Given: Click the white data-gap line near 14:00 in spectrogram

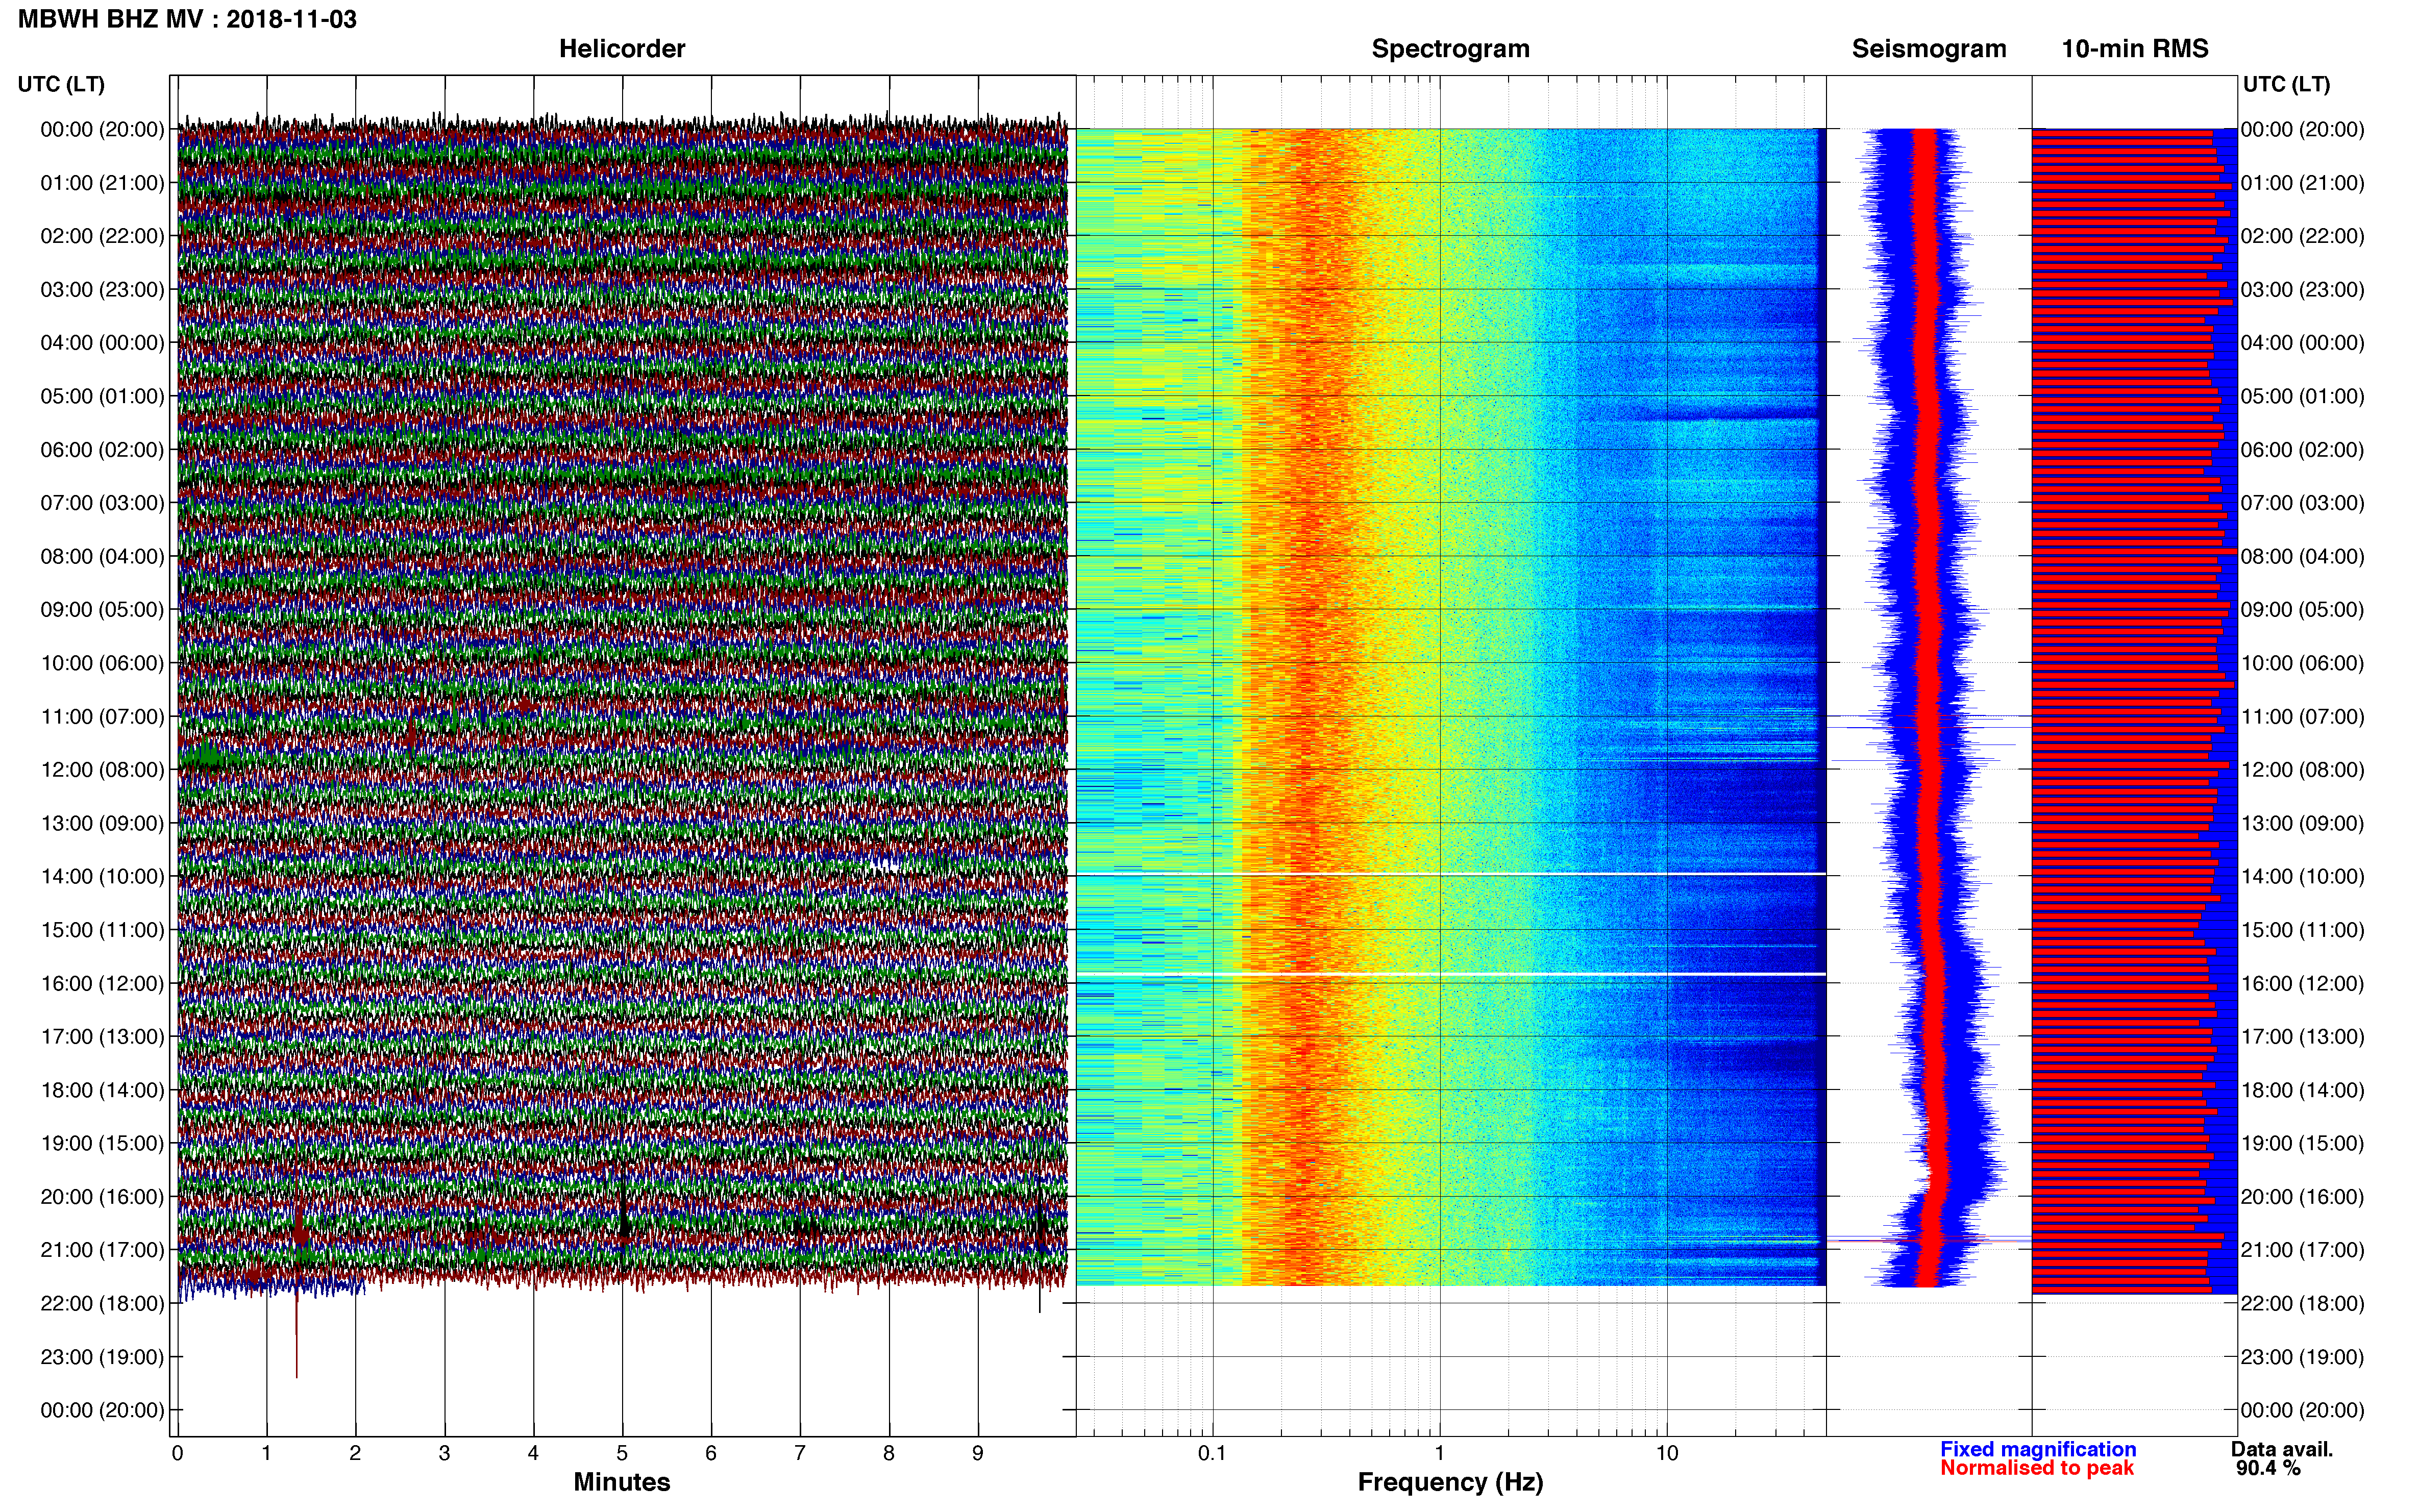Looking at the screenshot, I should click(1451, 874).
